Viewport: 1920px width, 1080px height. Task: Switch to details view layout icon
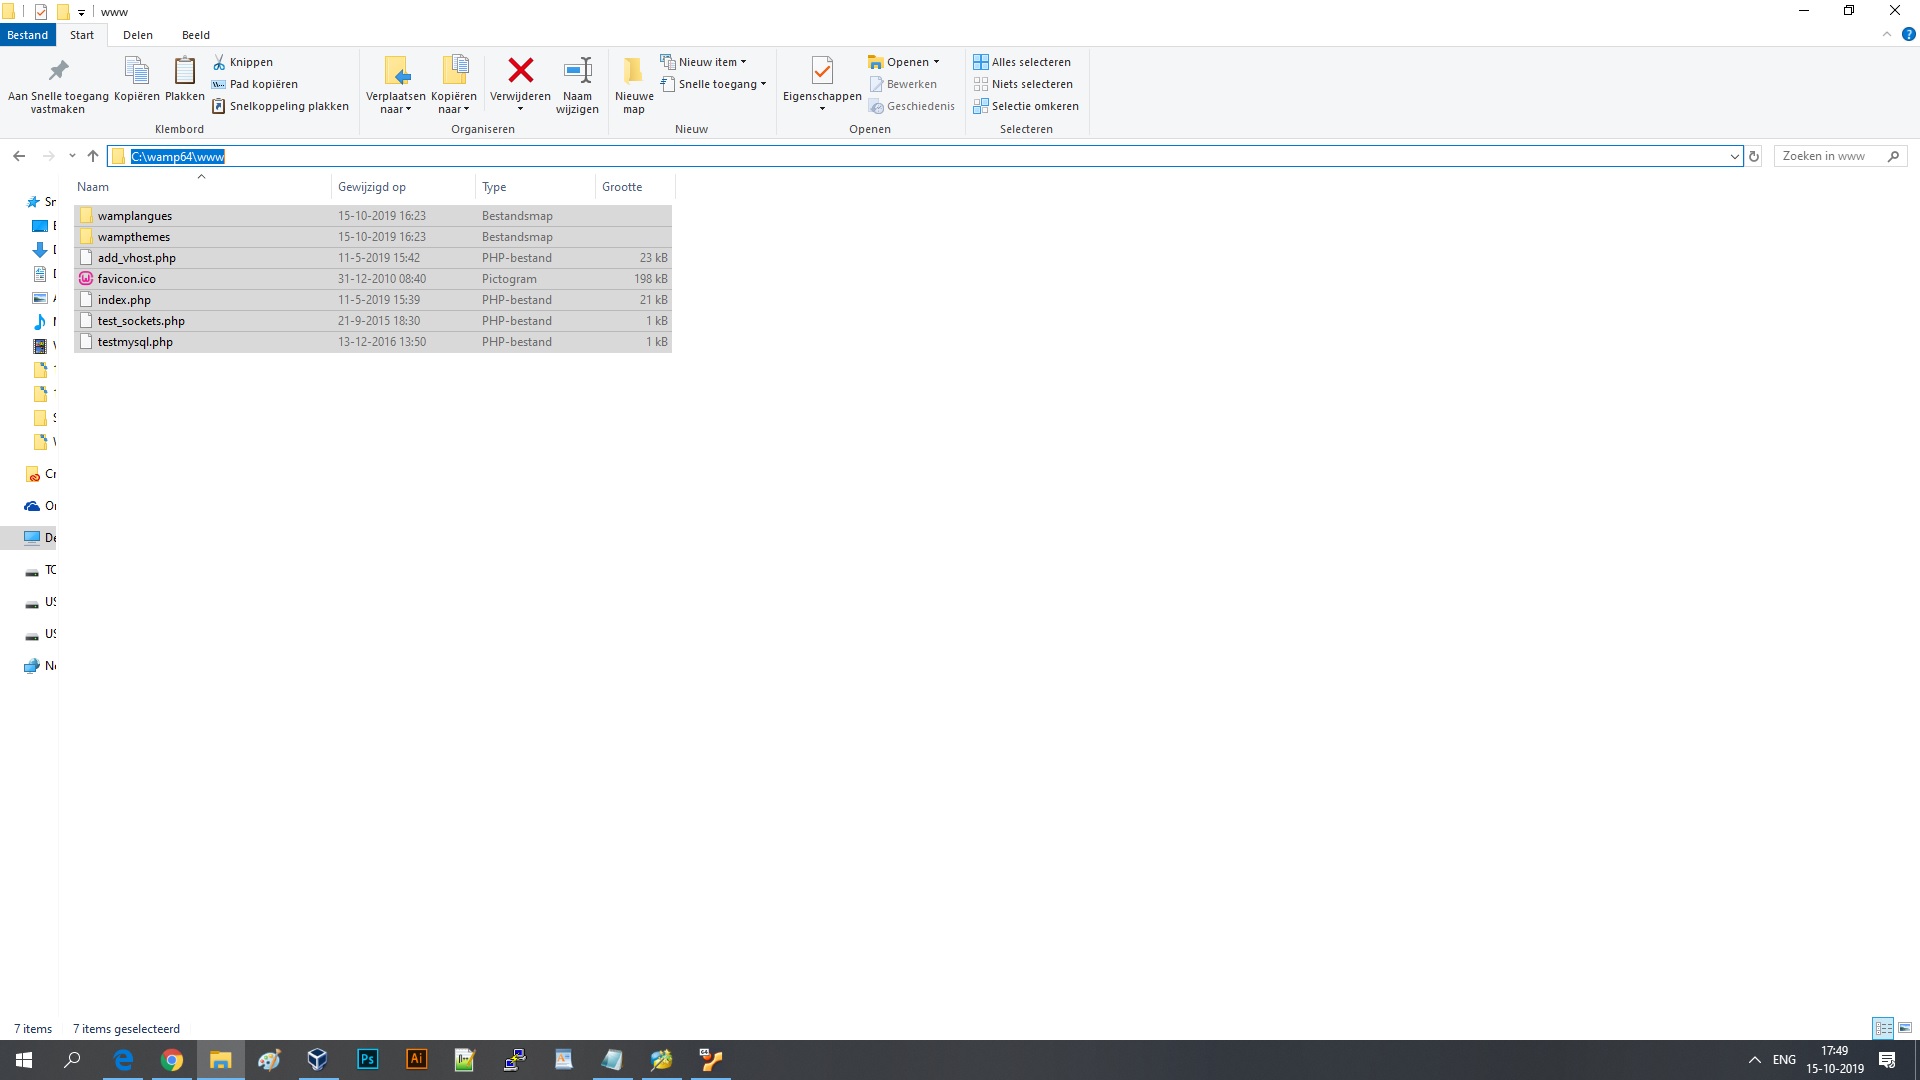(1883, 1028)
